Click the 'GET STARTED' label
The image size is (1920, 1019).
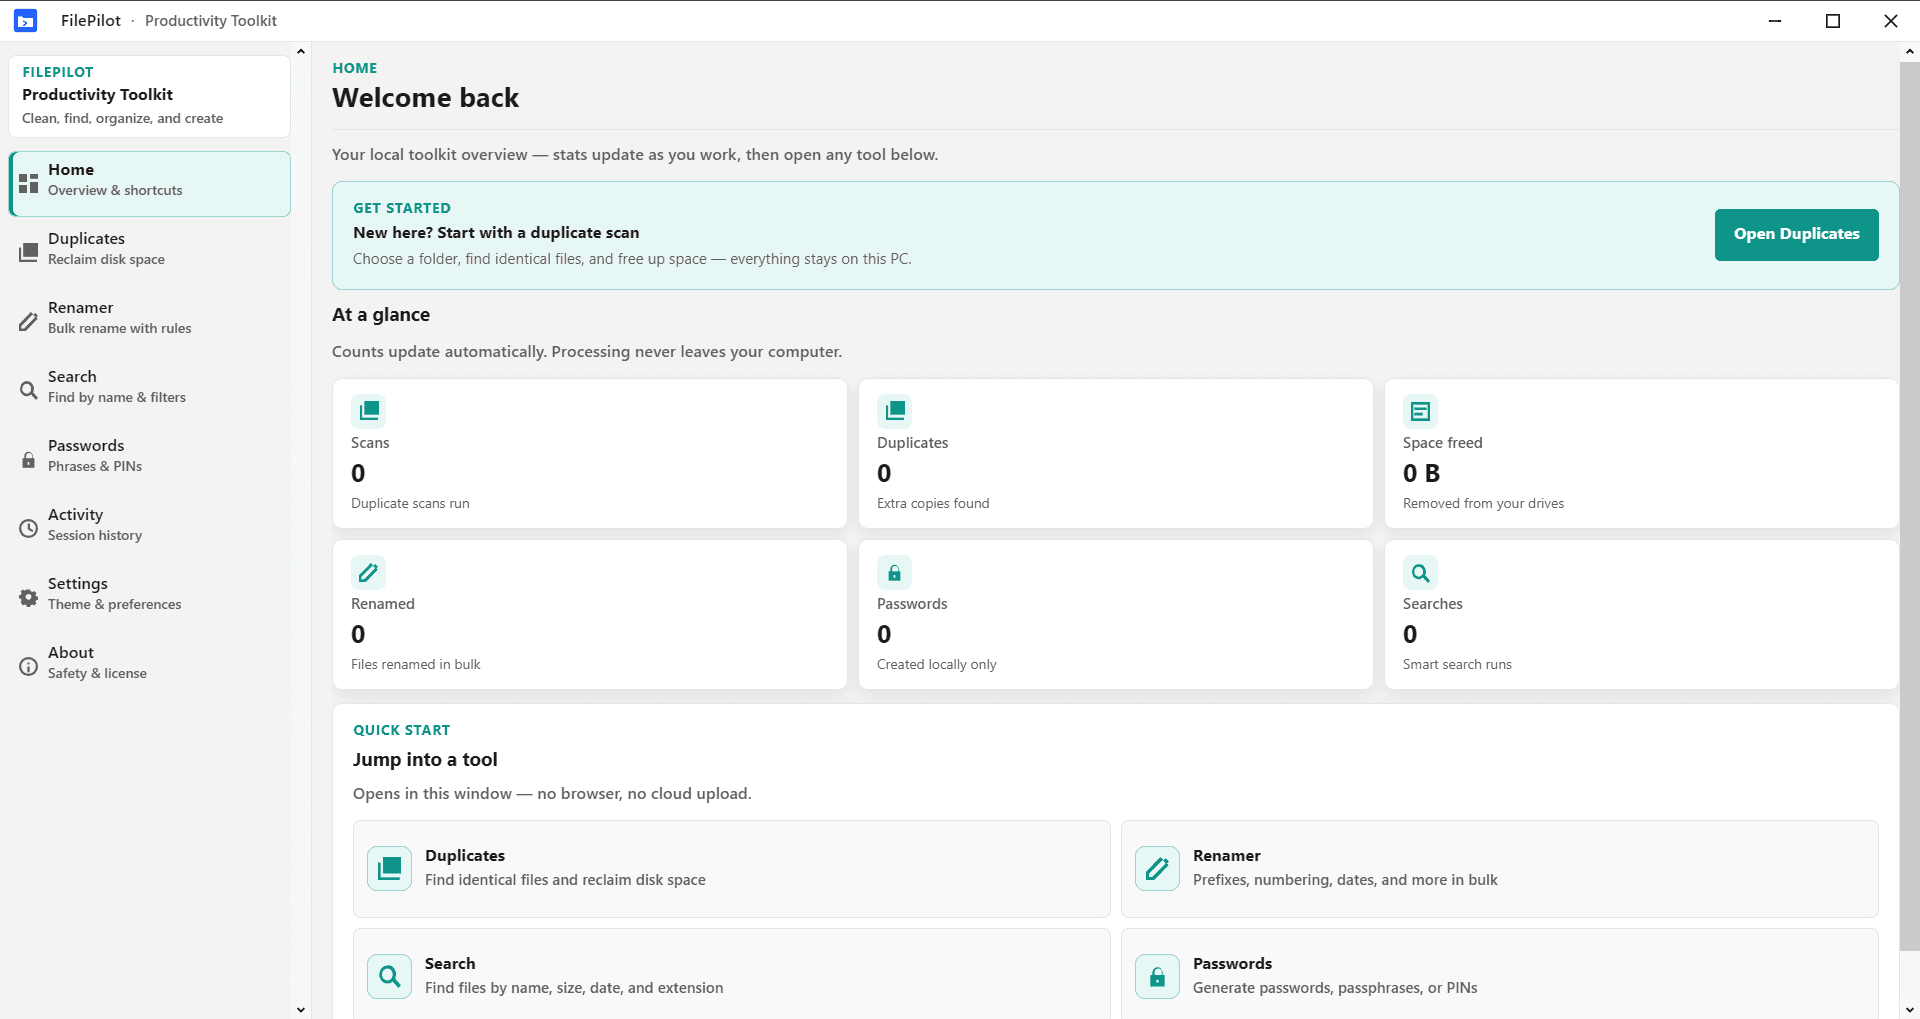(x=402, y=208)
